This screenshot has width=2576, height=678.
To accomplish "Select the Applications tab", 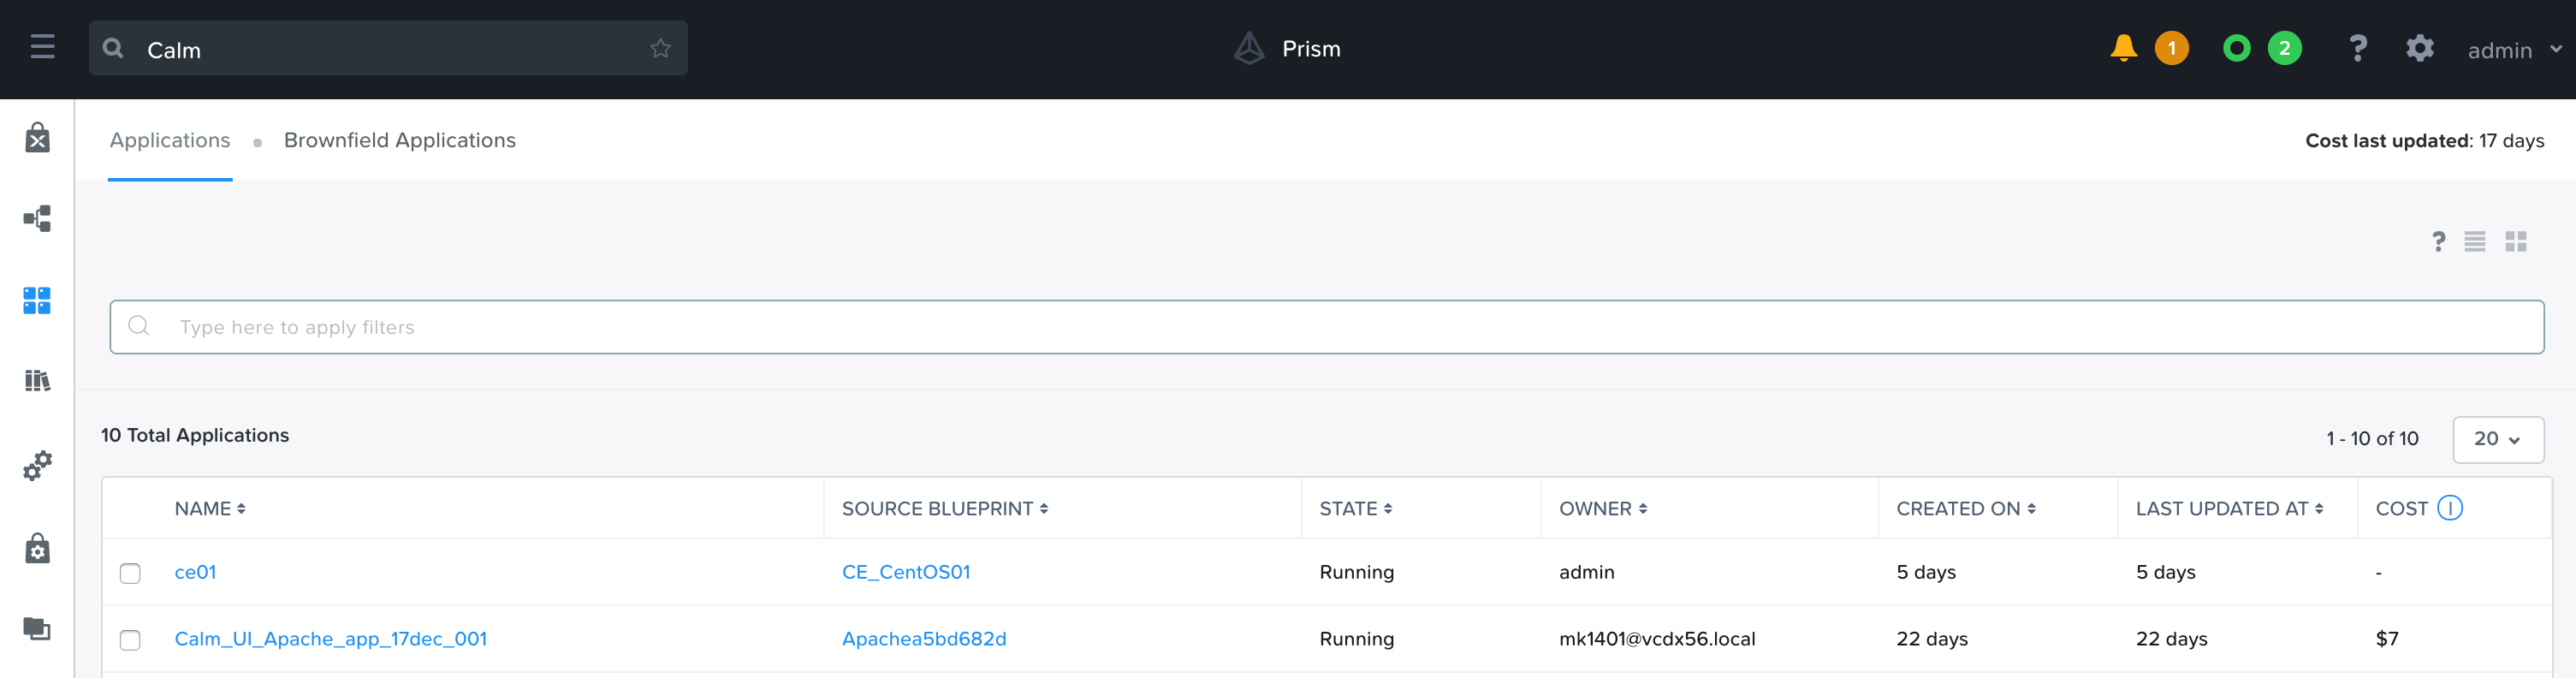I will click(170, 140).
